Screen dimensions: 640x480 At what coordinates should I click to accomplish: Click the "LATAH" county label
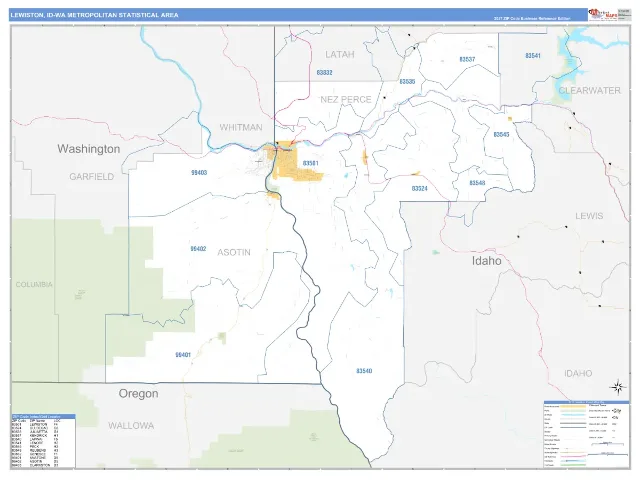click(340, 54)
